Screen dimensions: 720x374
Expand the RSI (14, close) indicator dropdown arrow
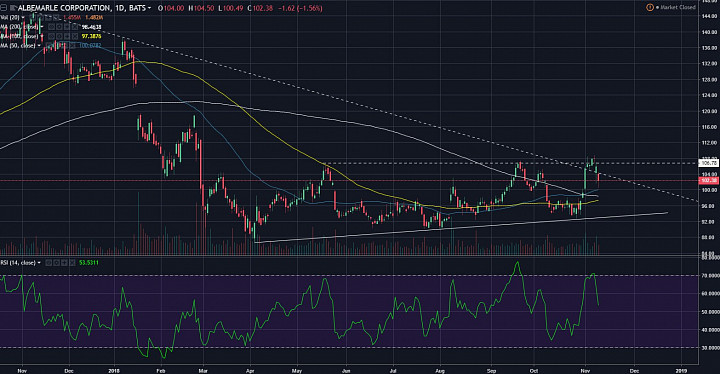(x=39, y=263)
